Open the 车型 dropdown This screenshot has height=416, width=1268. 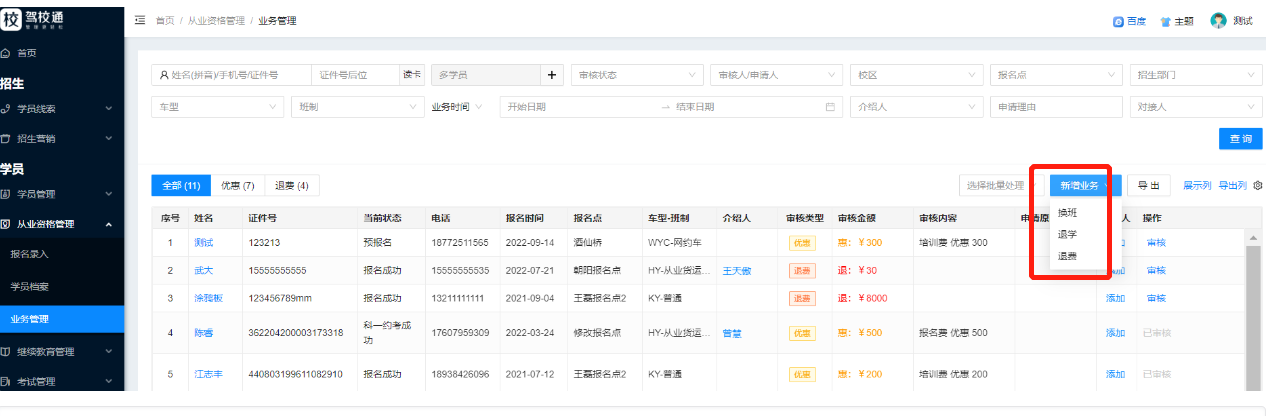point(218,107)
